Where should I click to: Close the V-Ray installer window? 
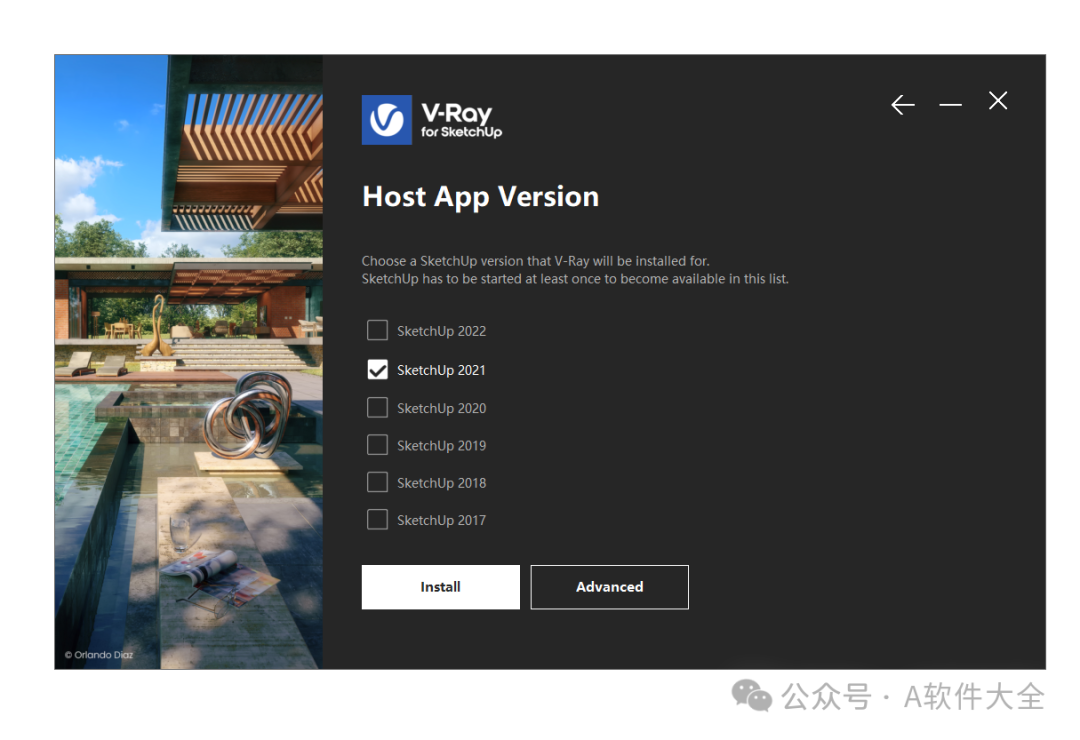(997, 101)
